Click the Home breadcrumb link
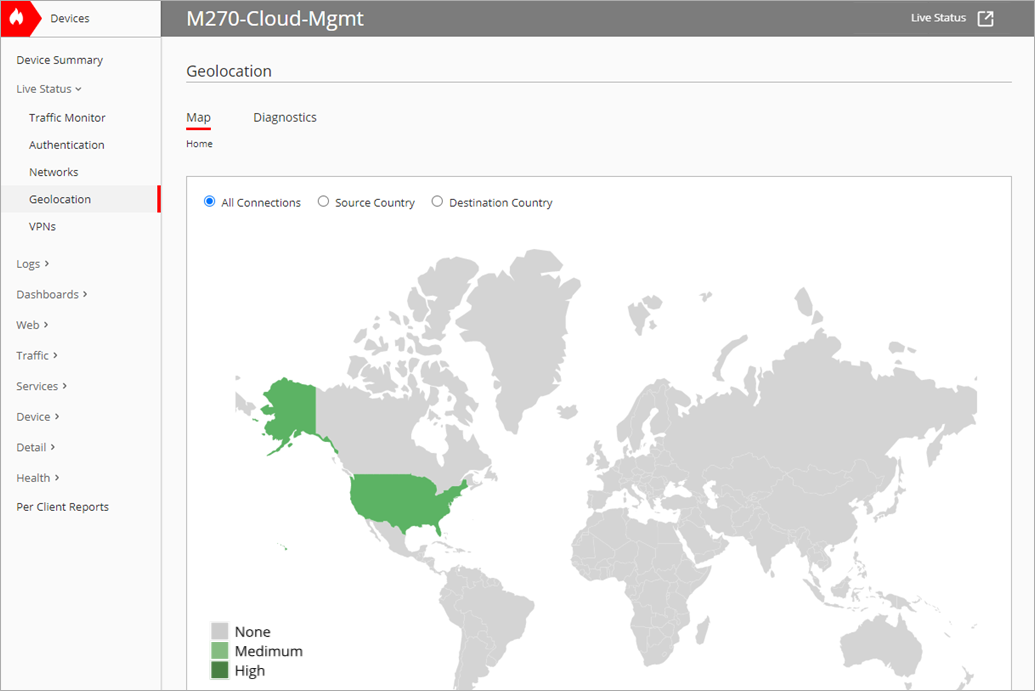 pyautogui.click(x=199, y=143)
